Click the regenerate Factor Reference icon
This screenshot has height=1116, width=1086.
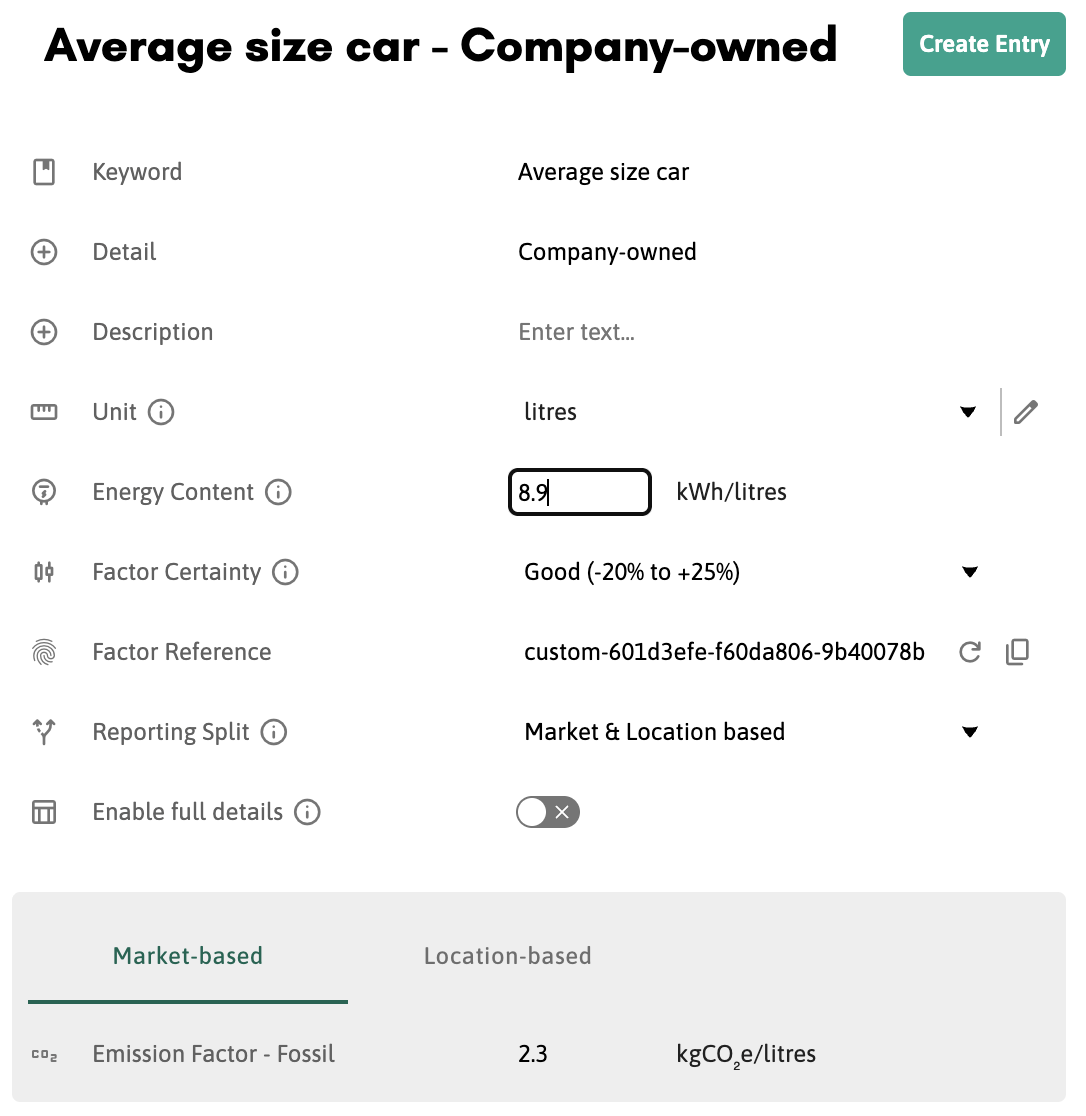(969, 653)
